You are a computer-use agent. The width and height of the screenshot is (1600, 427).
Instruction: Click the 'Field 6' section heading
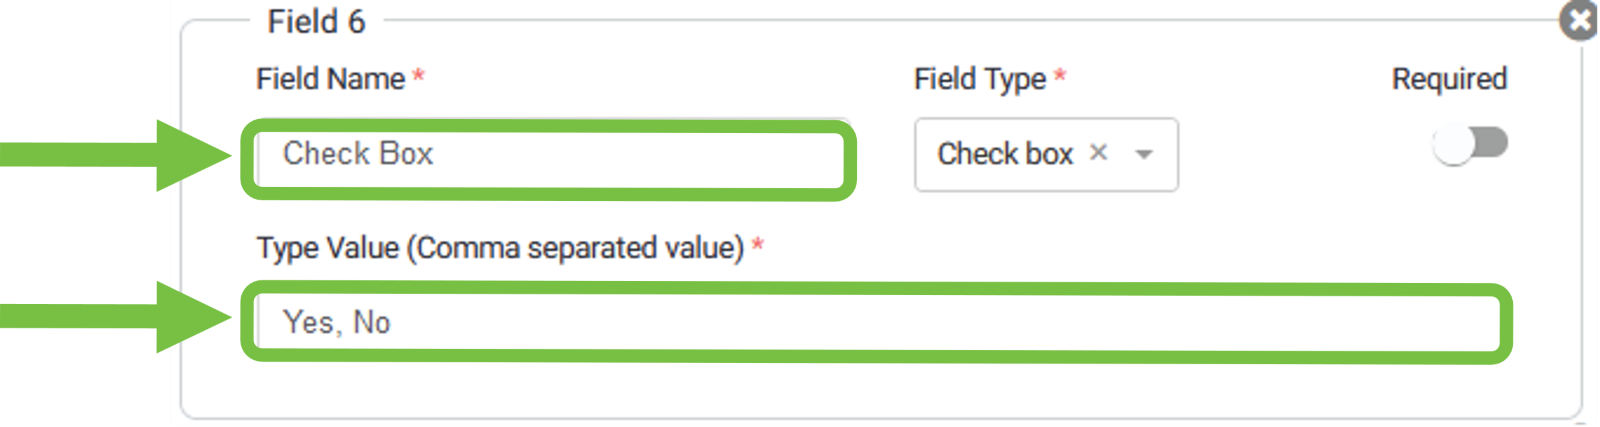point(316,21)
